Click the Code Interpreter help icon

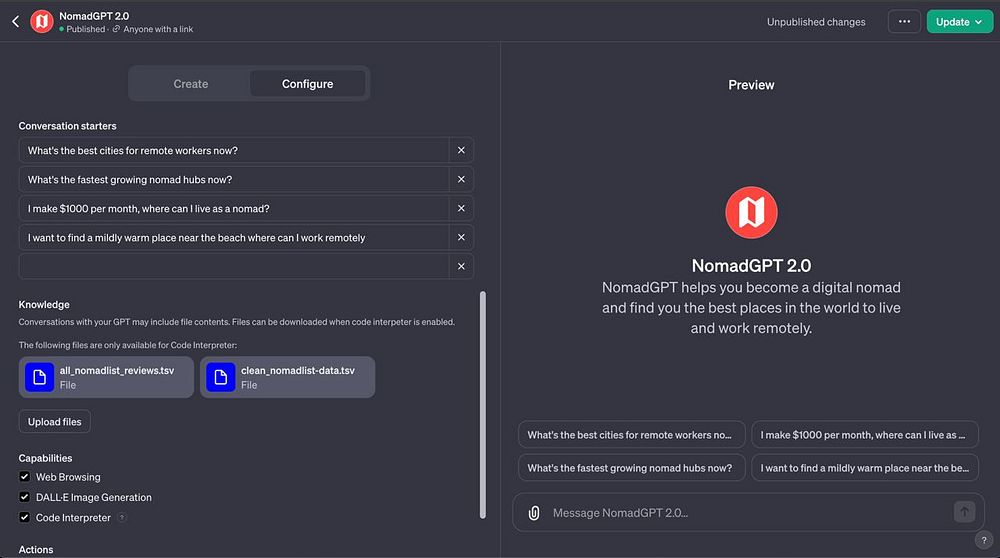pos(122,518)
